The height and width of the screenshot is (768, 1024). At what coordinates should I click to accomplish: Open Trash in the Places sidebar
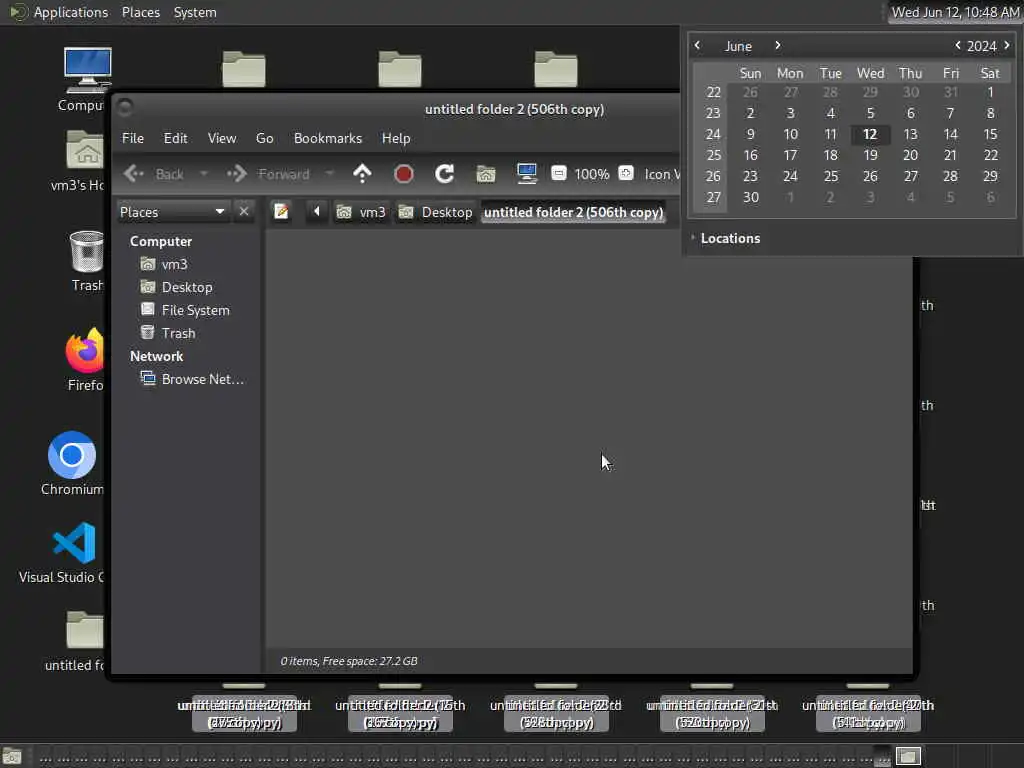tap(178, 333)
